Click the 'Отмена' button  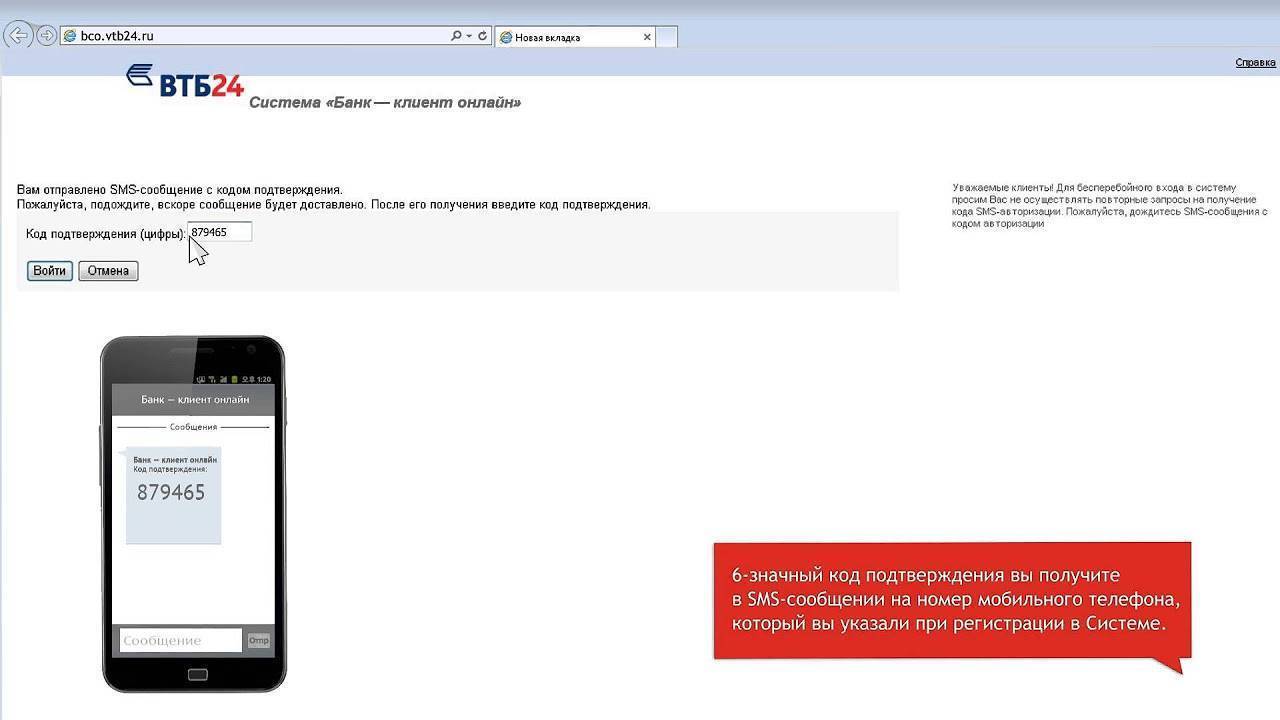pyautogui.click(x=108, y=271)
